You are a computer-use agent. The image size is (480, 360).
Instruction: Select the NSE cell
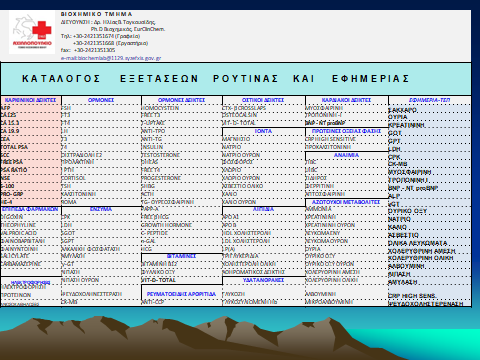point(5,178)
